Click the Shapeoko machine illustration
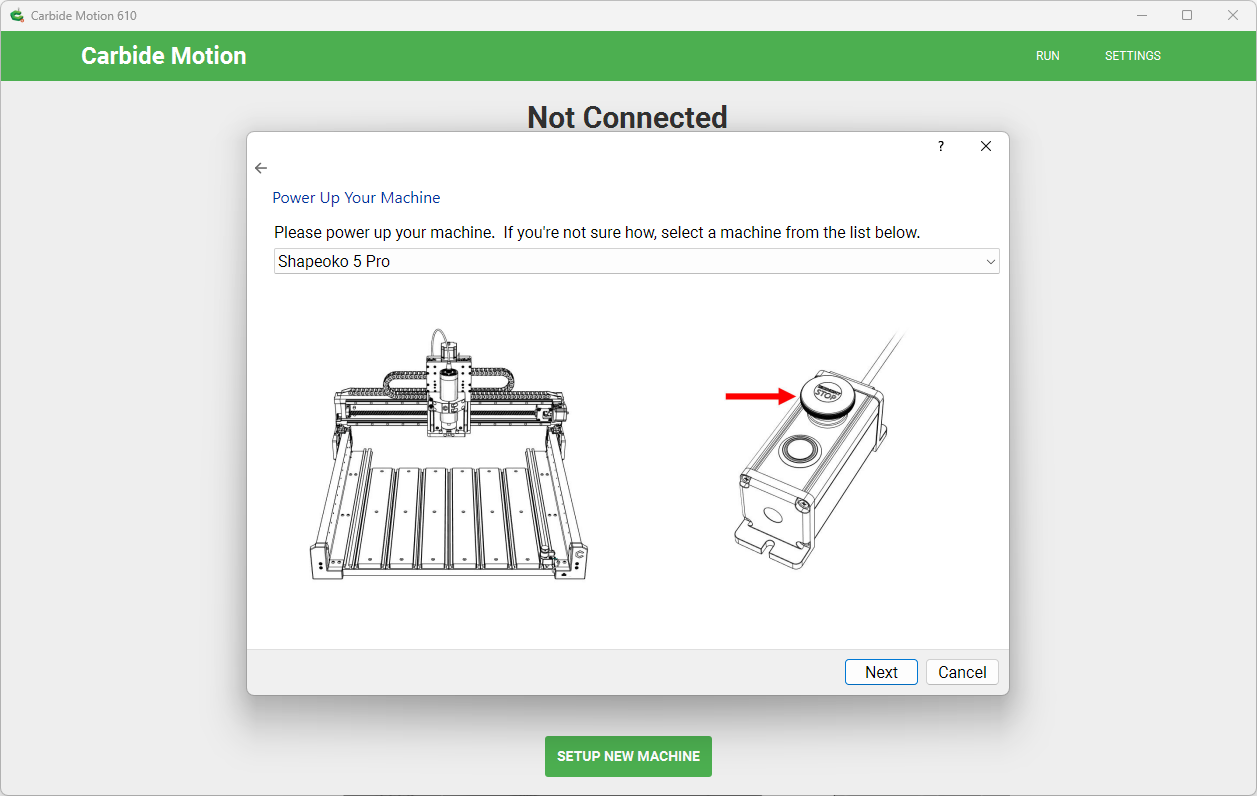 [448, 456]
